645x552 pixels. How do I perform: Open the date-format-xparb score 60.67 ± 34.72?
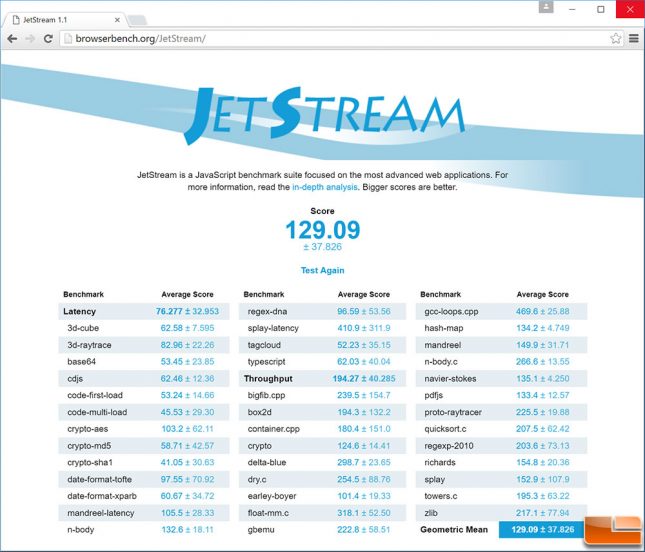click(x=187, y=496)
